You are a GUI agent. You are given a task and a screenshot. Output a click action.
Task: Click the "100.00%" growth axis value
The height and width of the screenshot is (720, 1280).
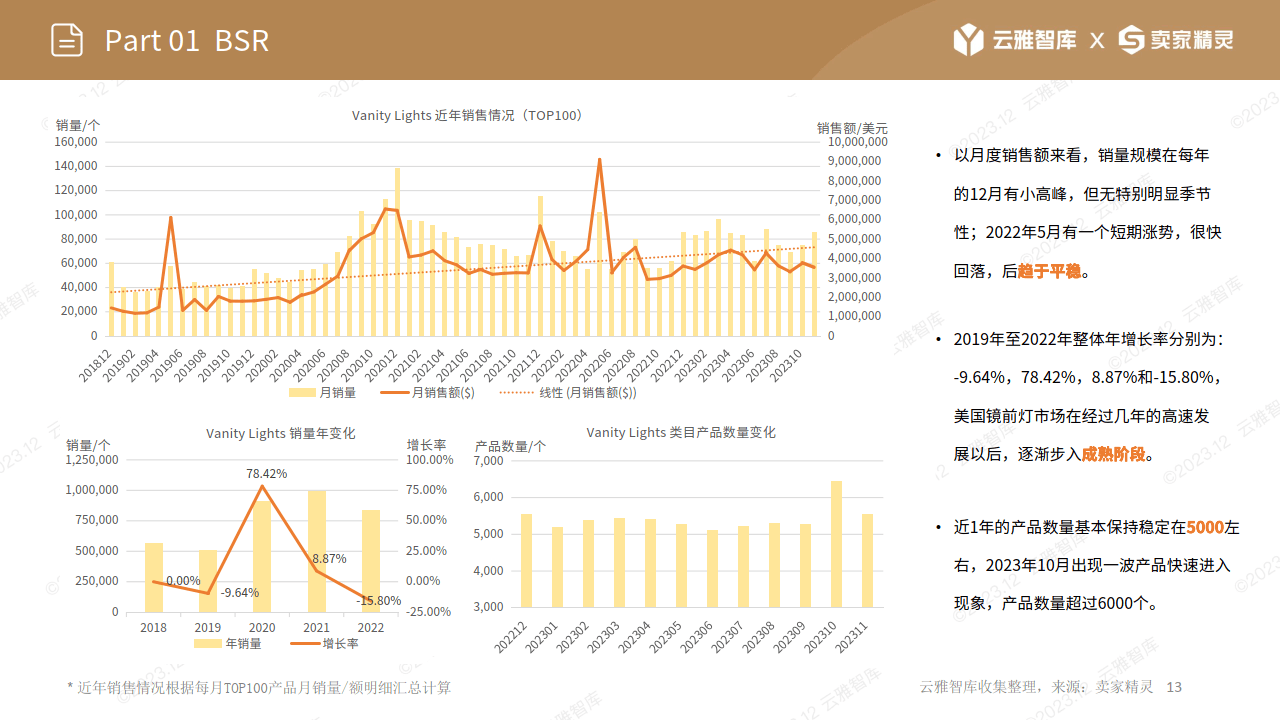(x=429, y=460)
